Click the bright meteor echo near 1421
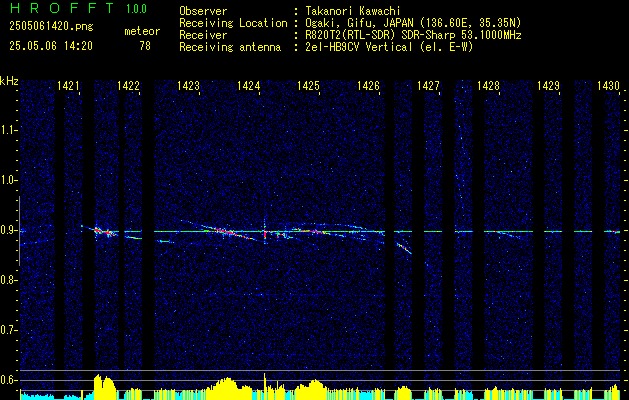 pyautogui.click(x=105, y=231)
